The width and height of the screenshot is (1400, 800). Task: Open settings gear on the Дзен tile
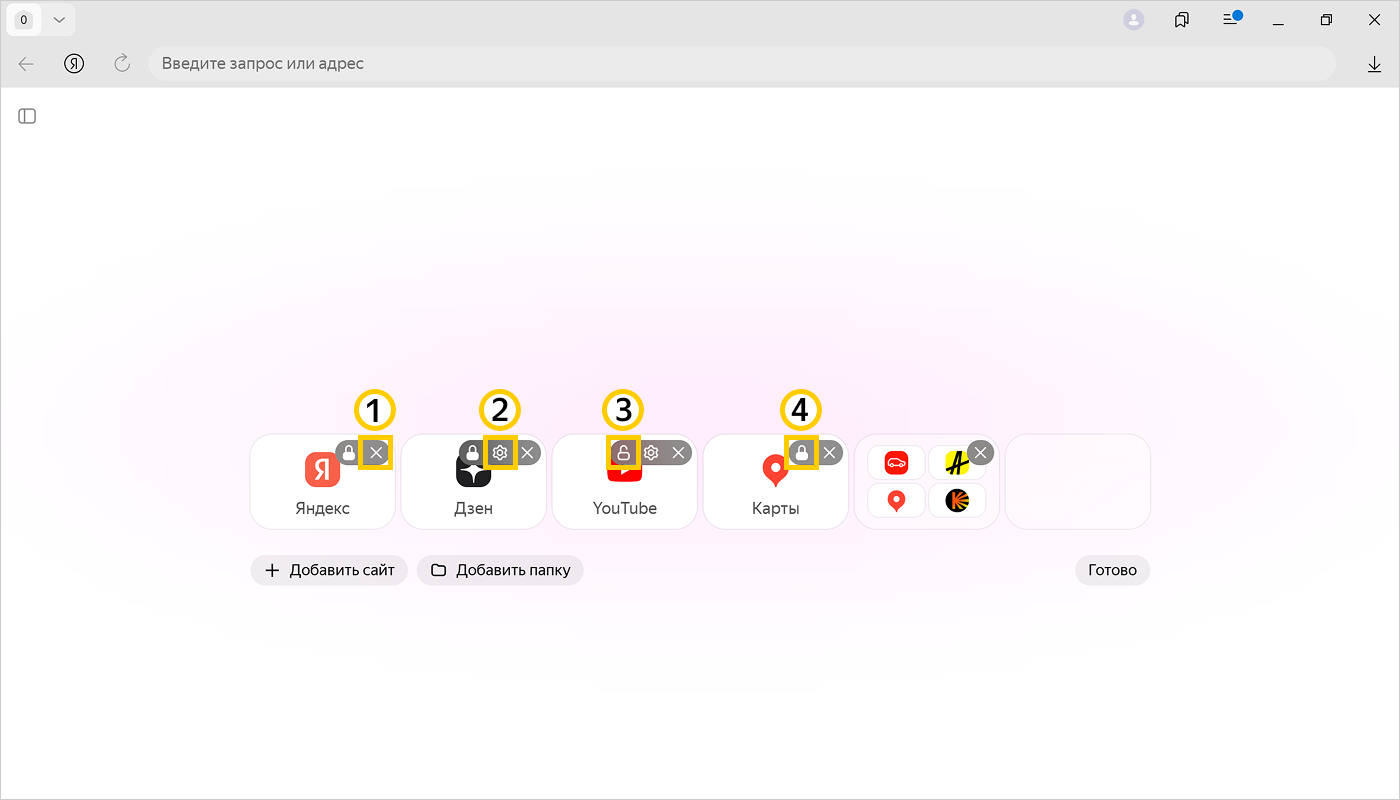[x=500, y=453]
